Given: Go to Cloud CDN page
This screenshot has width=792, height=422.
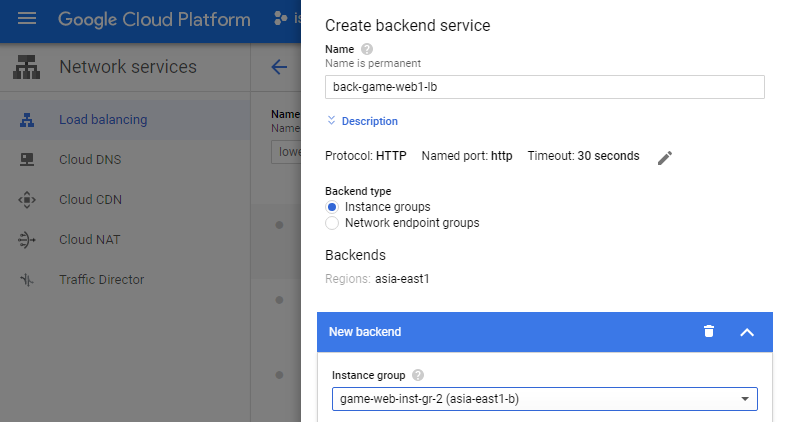Looking at the screenshot, I should coord(90,200).
